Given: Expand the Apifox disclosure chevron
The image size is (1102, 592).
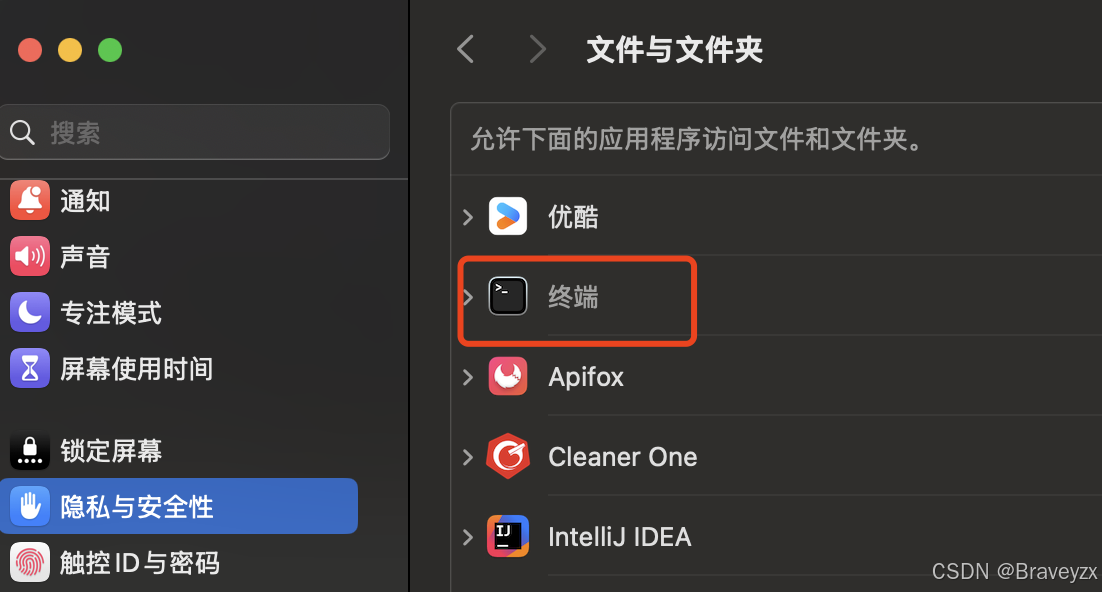Looking at the screenshot, I should pos(468,377).
